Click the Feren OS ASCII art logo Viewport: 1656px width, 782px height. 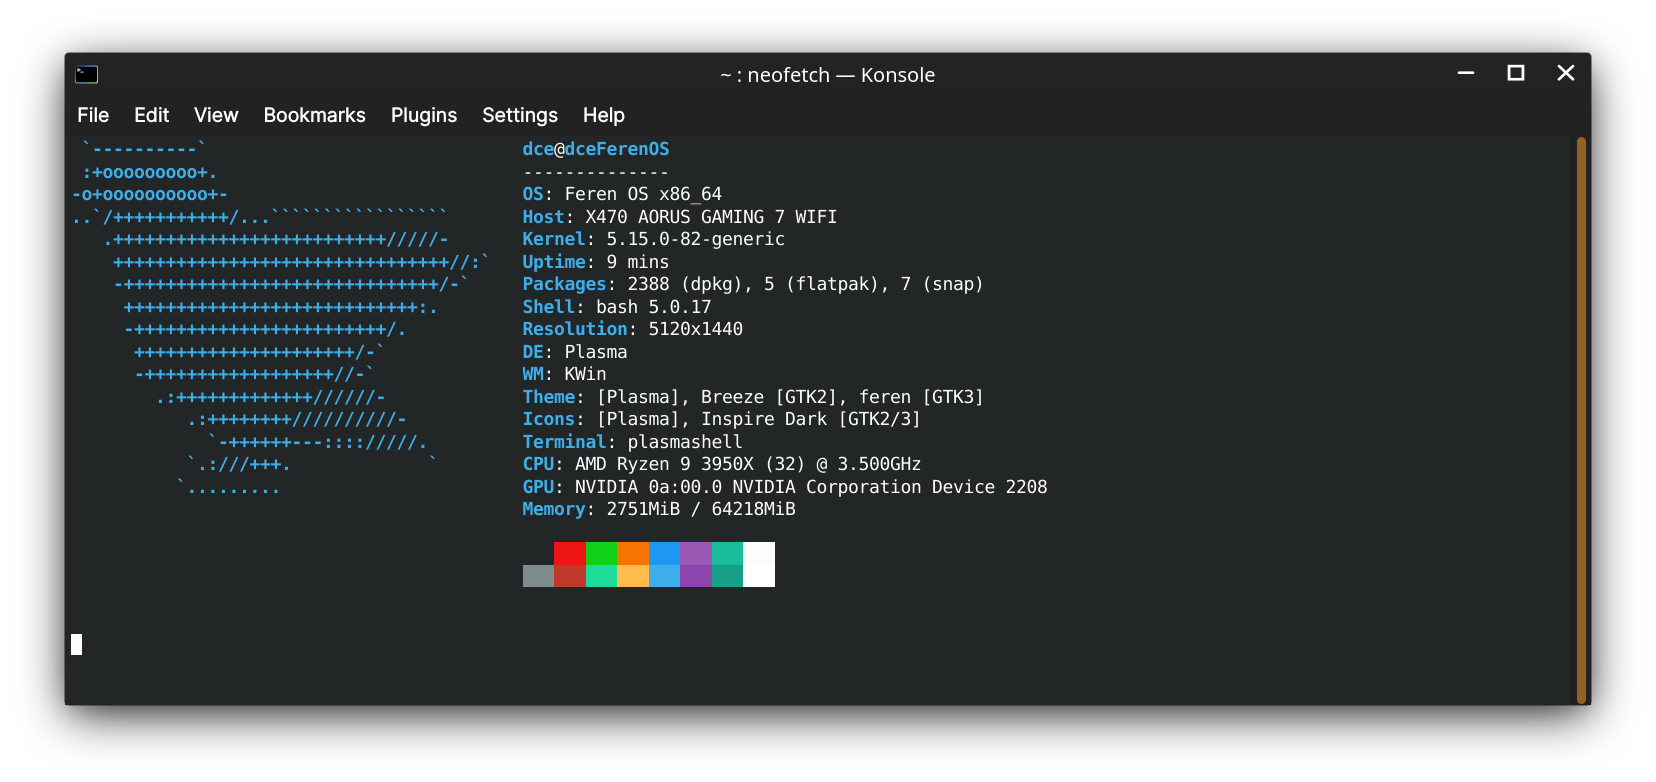(280, 318)
